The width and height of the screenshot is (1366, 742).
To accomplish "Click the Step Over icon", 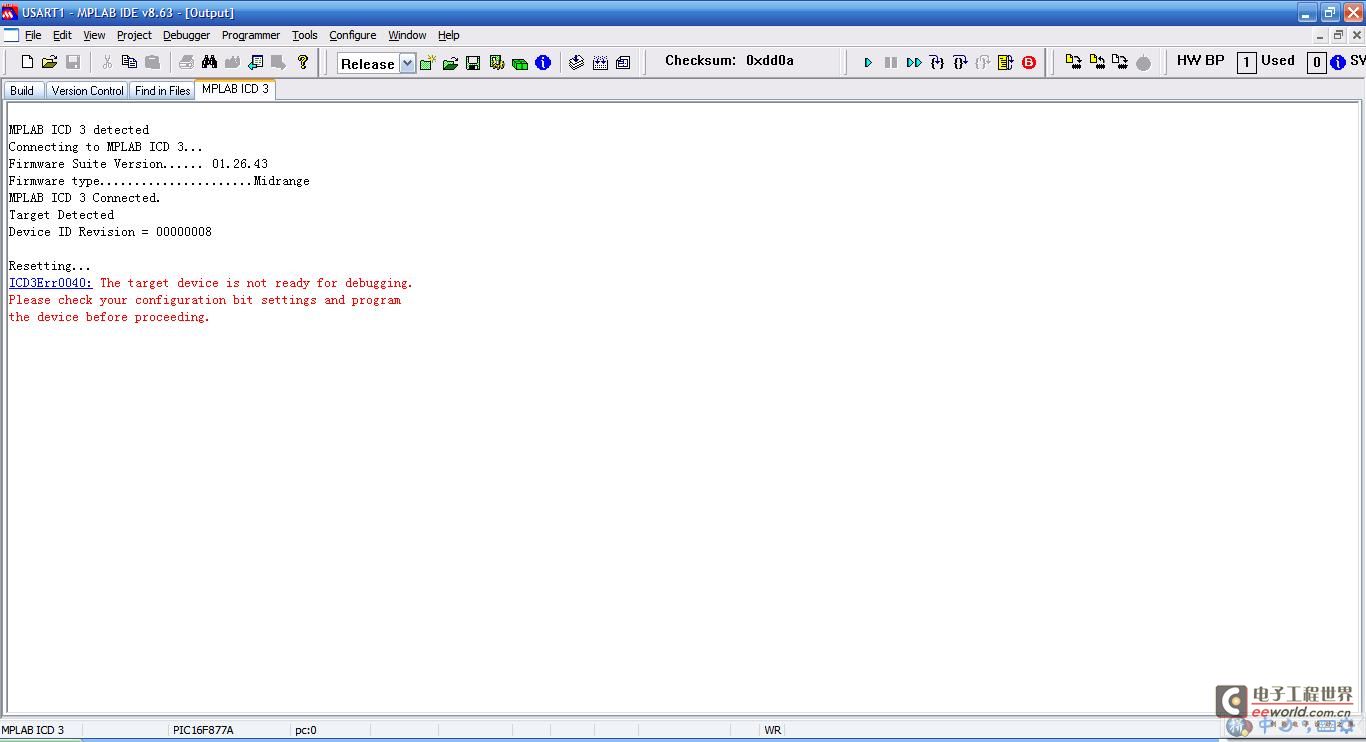I will pyautogui.click(x=960, y=62).
